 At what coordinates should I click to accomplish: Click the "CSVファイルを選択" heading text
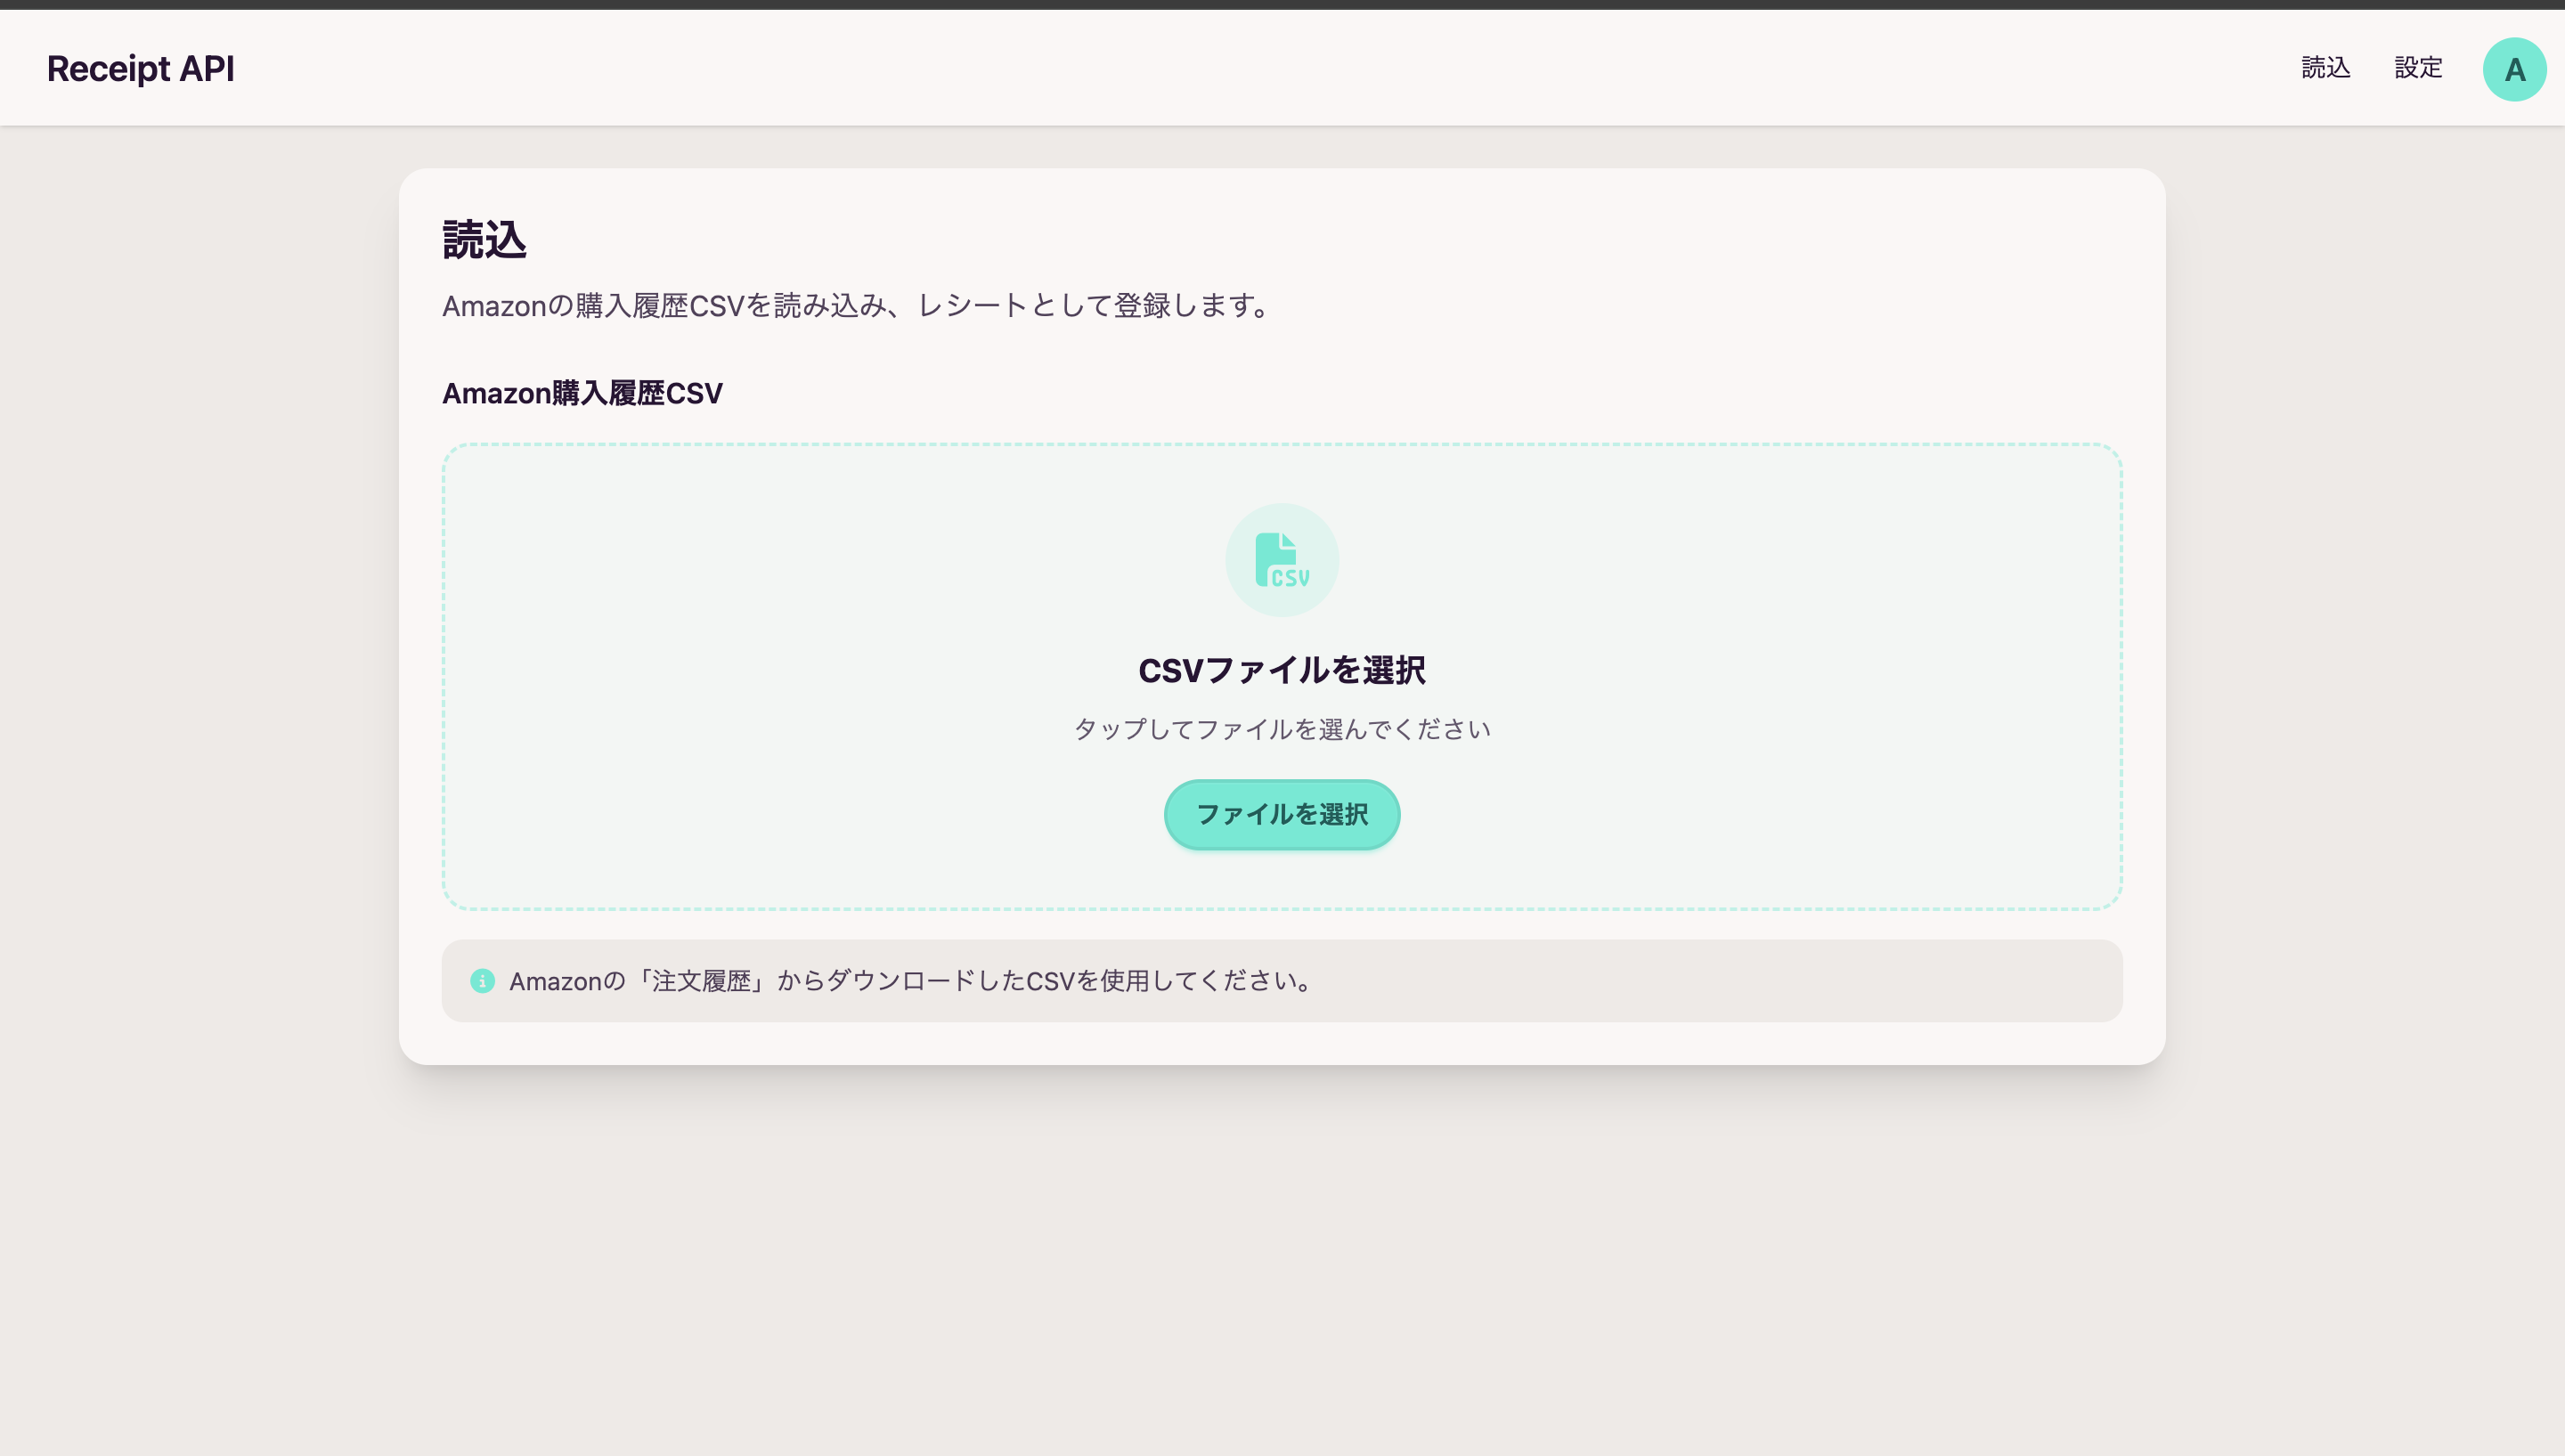[x=1282, y=670]
